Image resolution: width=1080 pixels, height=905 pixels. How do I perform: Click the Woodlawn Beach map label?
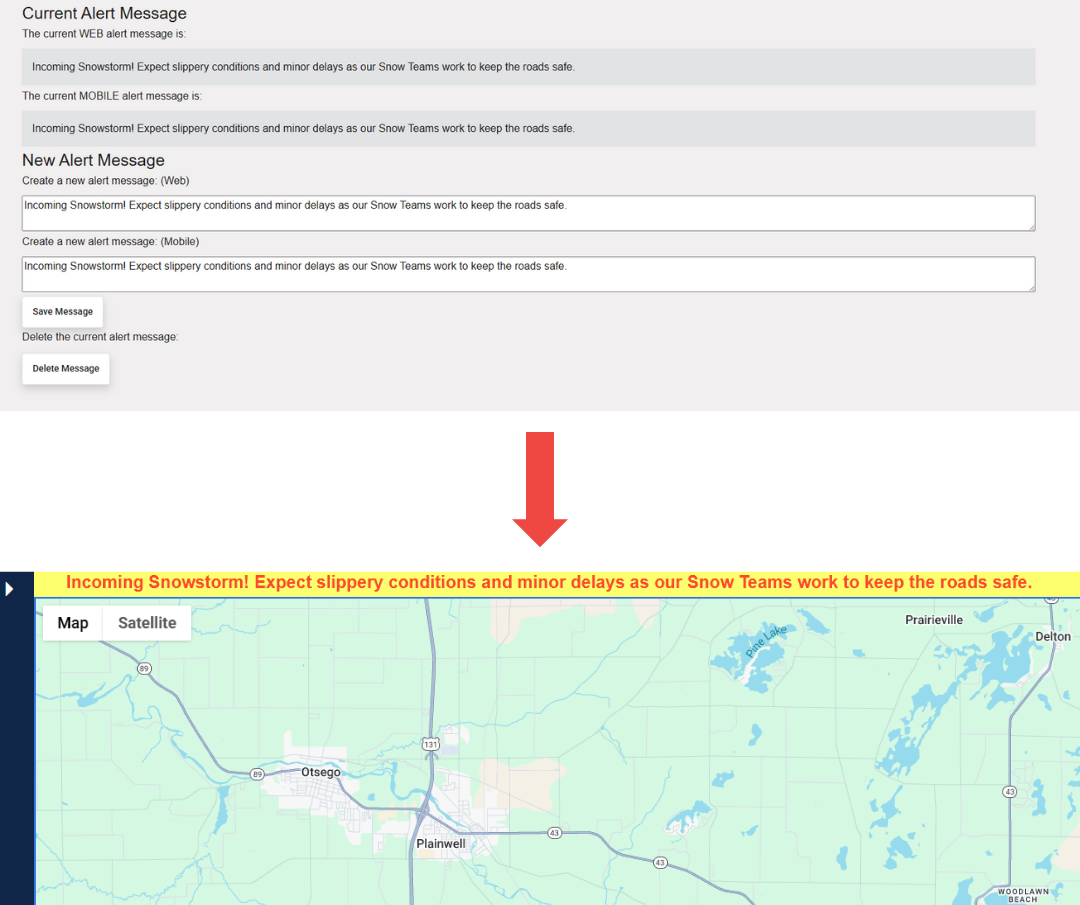point(1022,894)
